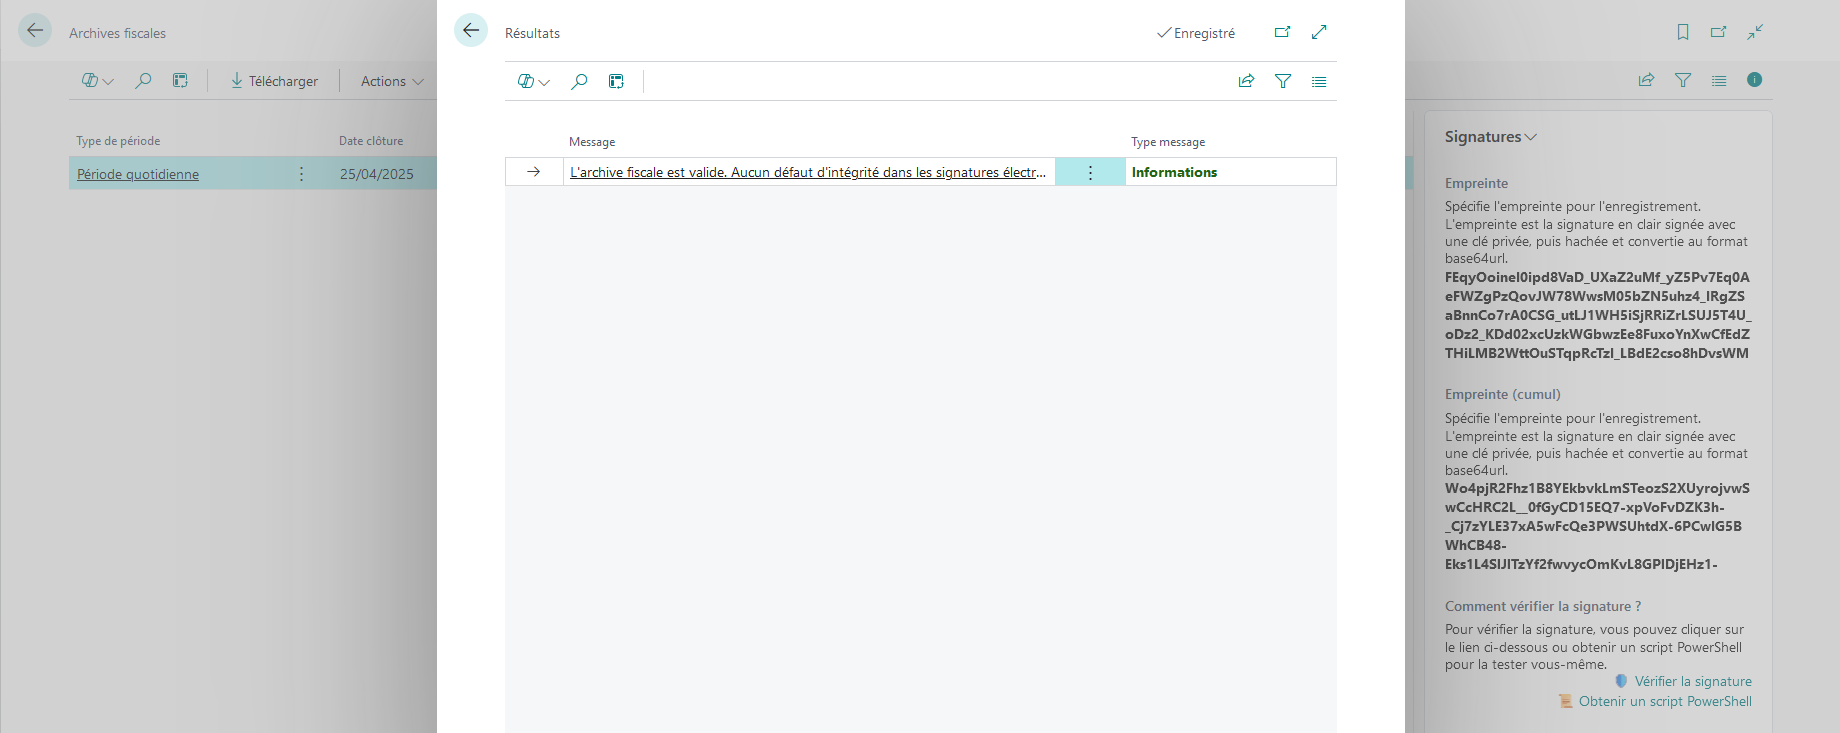Screen dimensions: 1840x733
Task: Toggle filter pane in Résultats
Action: (x=1283, y=81)
